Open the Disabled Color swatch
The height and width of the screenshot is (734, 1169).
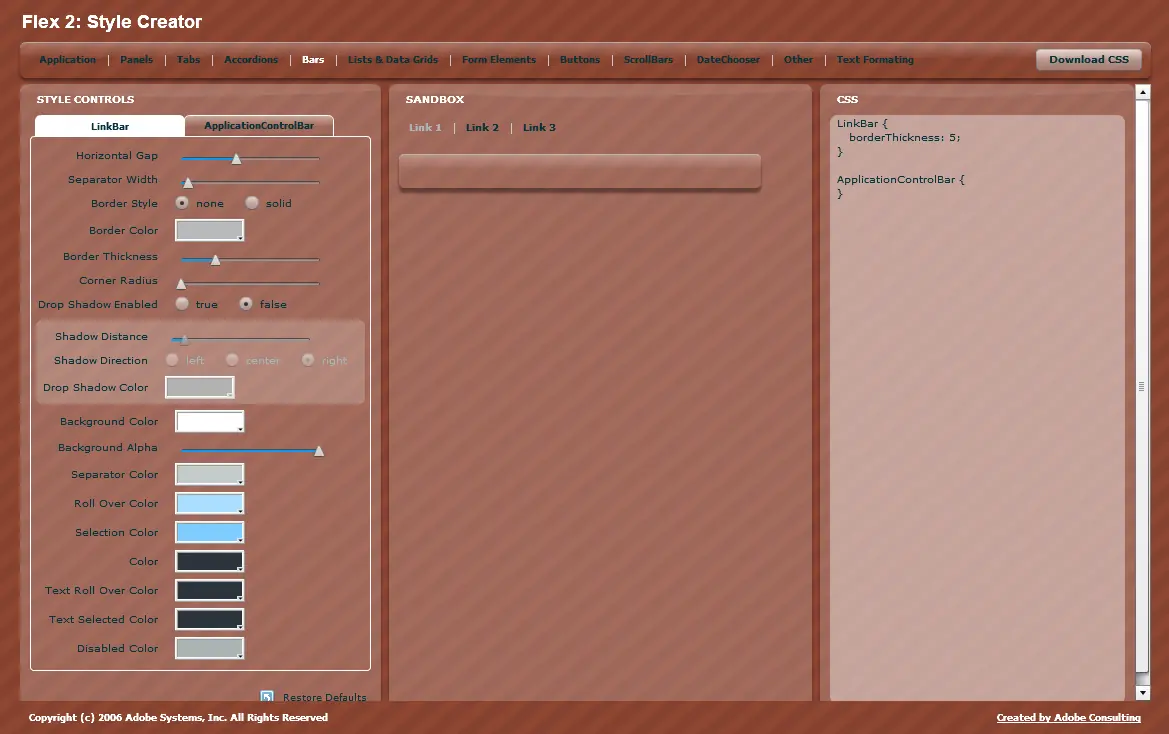(x=209, y=648)
